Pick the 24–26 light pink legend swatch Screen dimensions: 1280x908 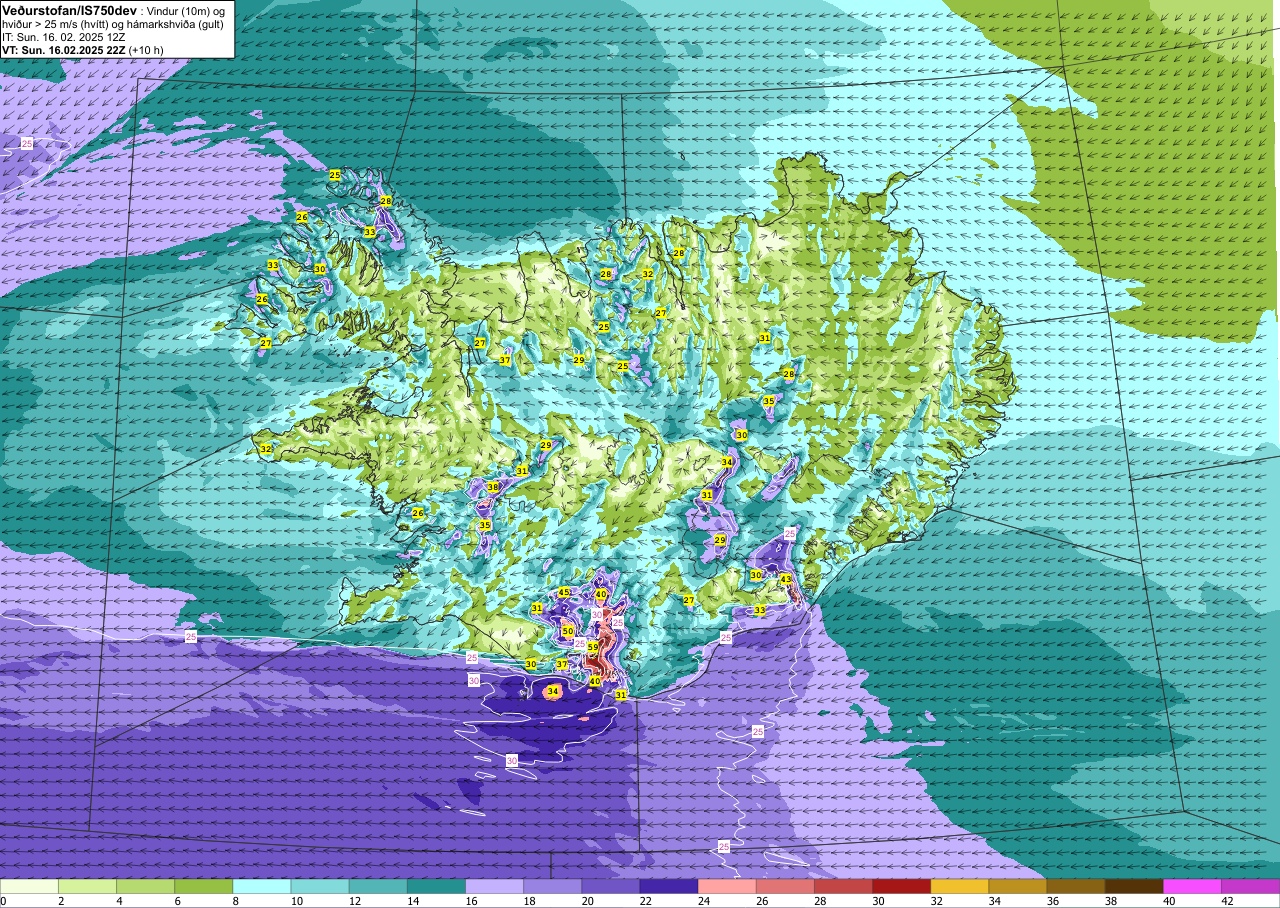pos(727,886)
